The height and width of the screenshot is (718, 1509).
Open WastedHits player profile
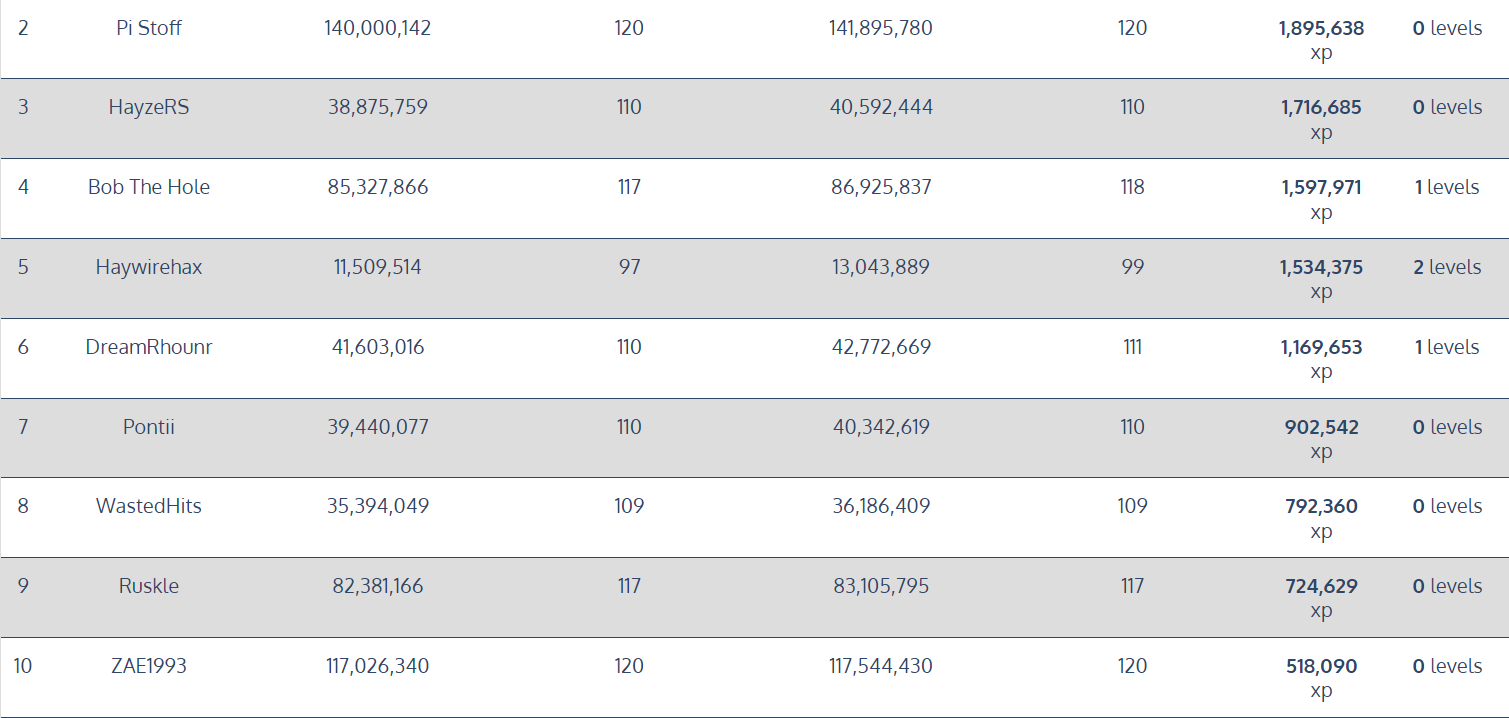click(149, 506)
